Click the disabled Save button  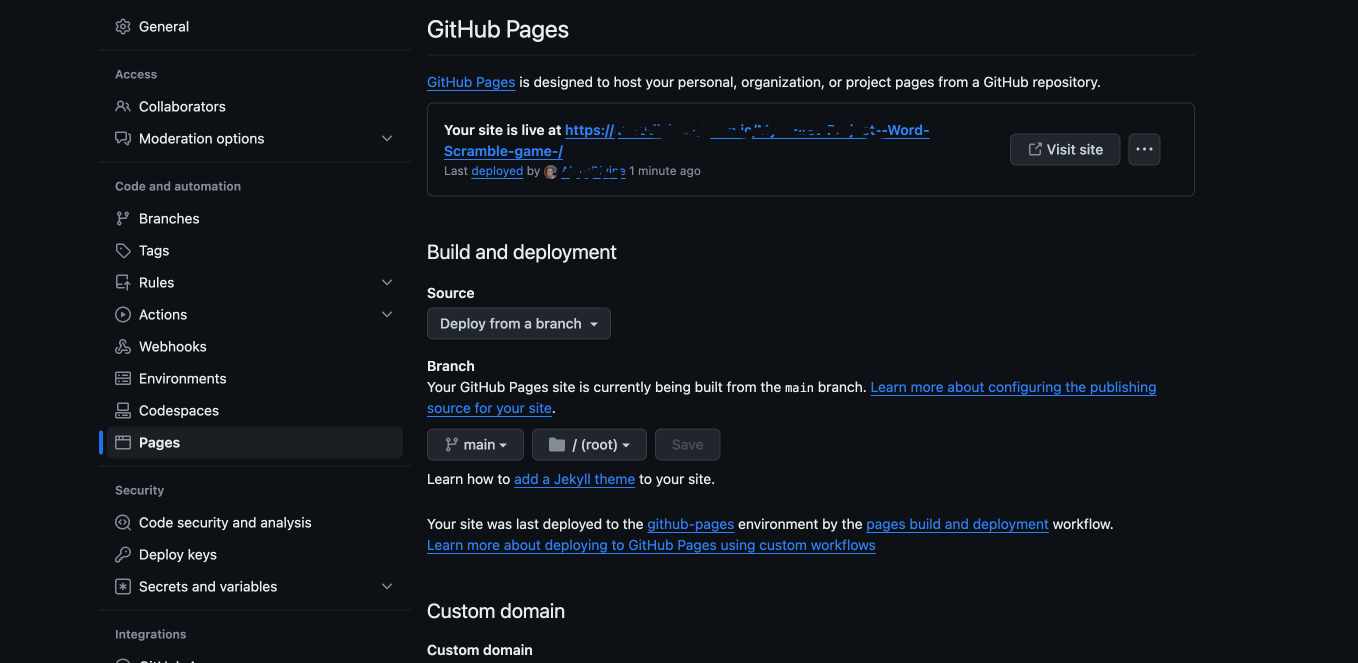[x=687, y=445]
